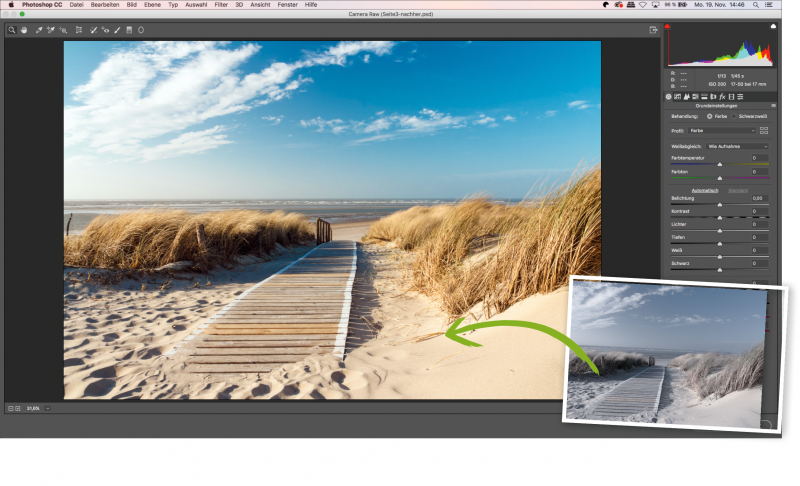Viewport: 800px width, 486px height.
Task: Click the Wi-Fi status icon
Action: click(643, 5)
